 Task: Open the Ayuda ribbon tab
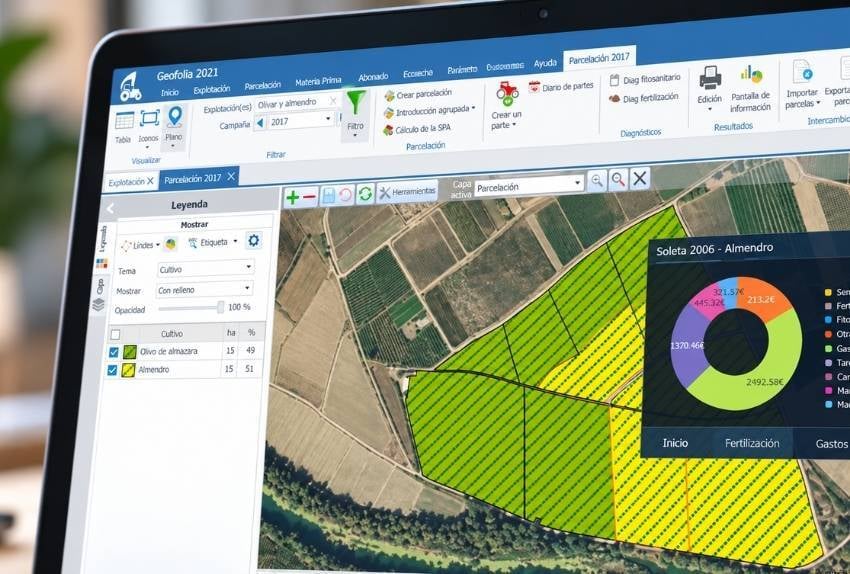(545, 63)
